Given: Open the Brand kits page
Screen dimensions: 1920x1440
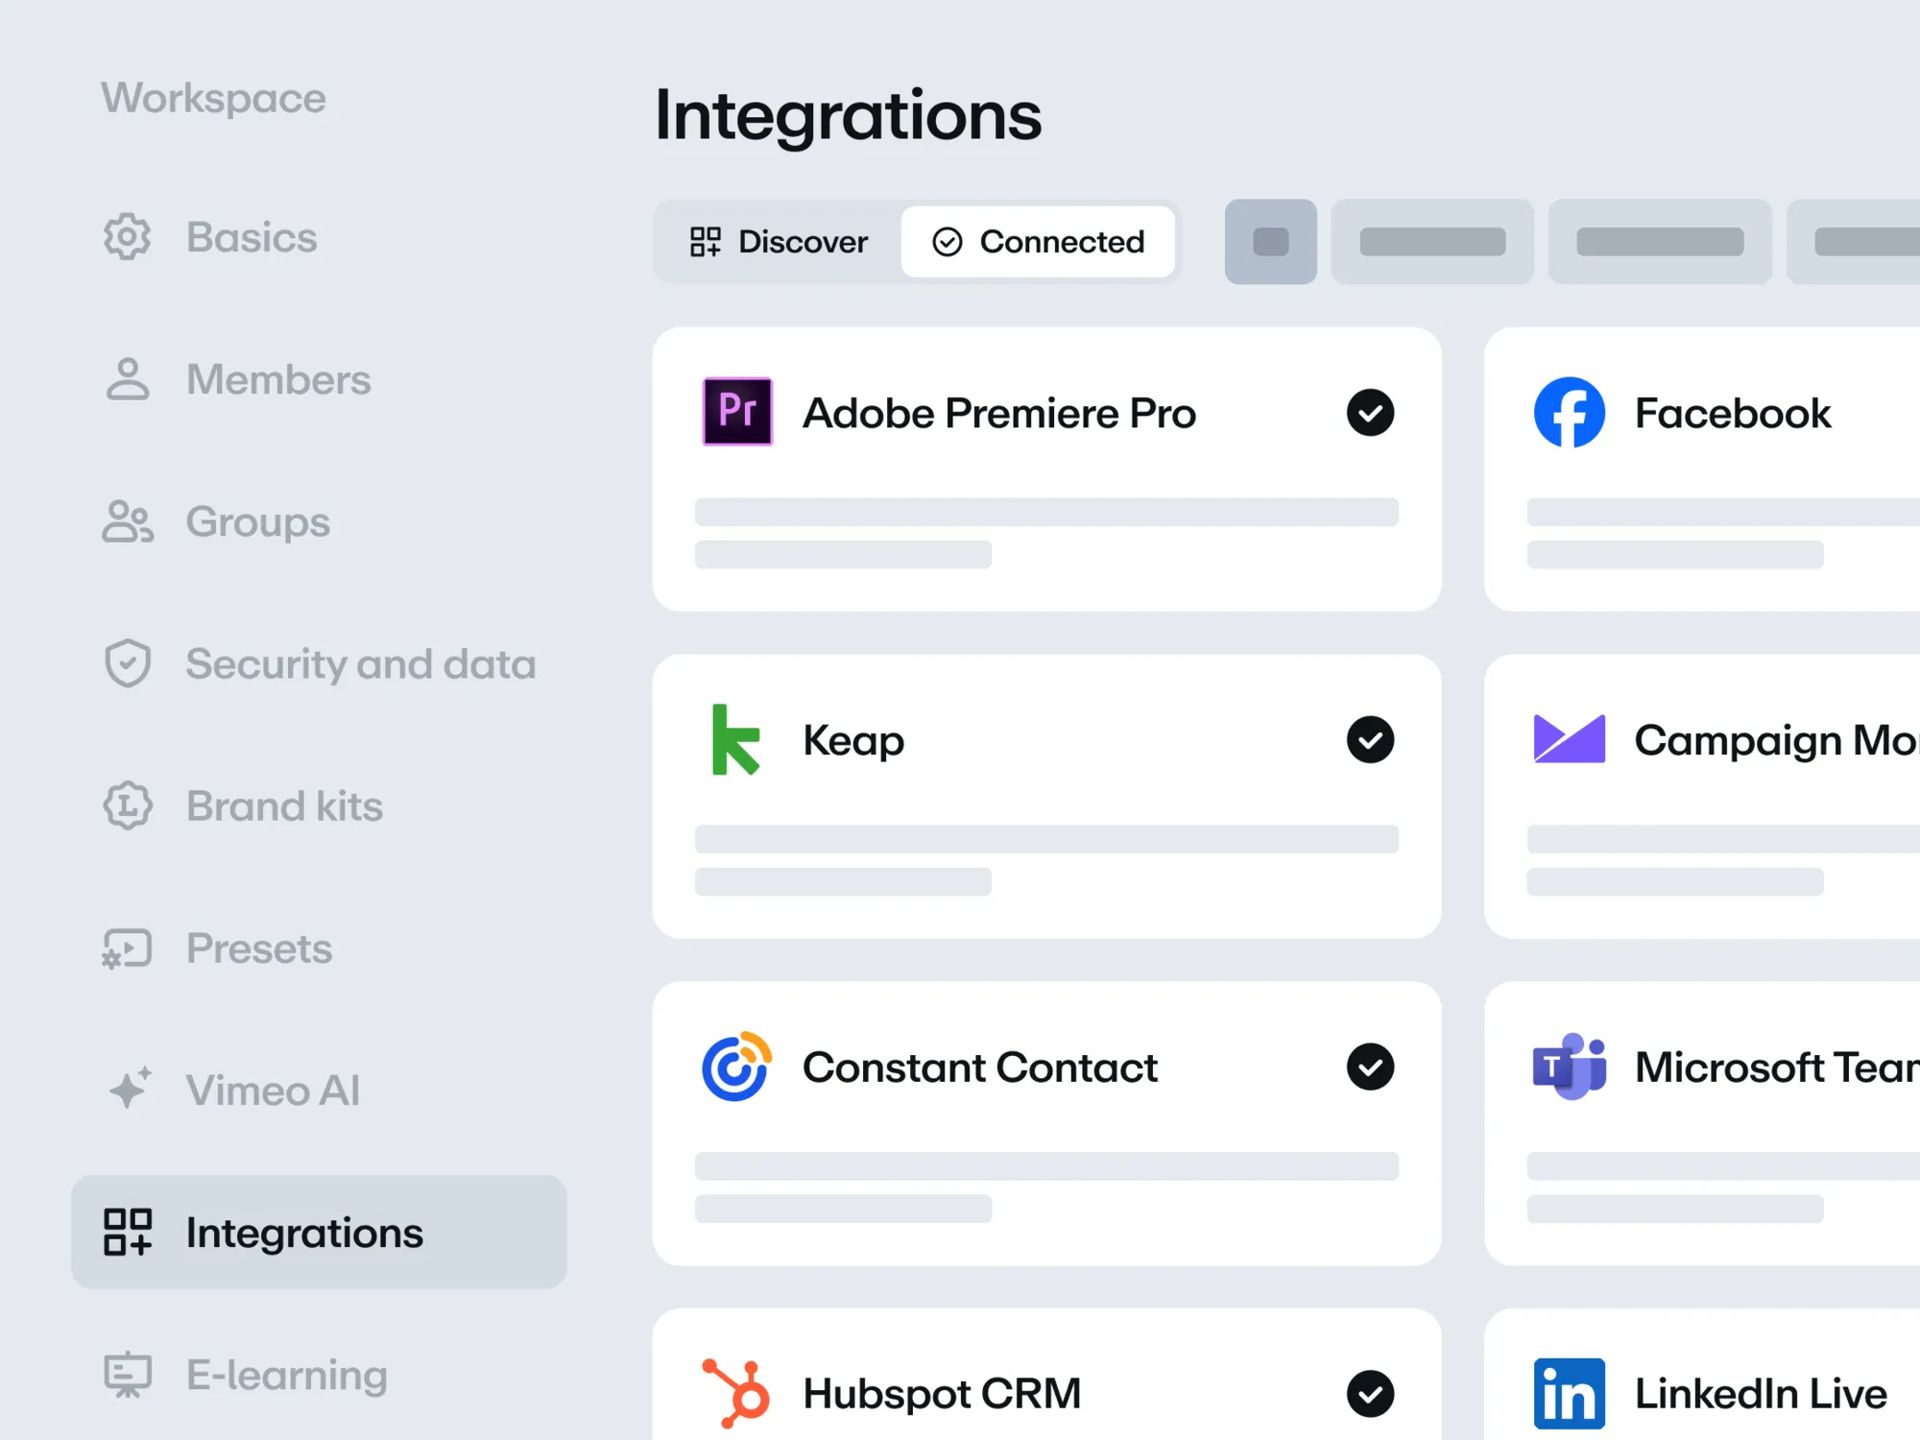Looking at the screenshot, I should (284, 806).
